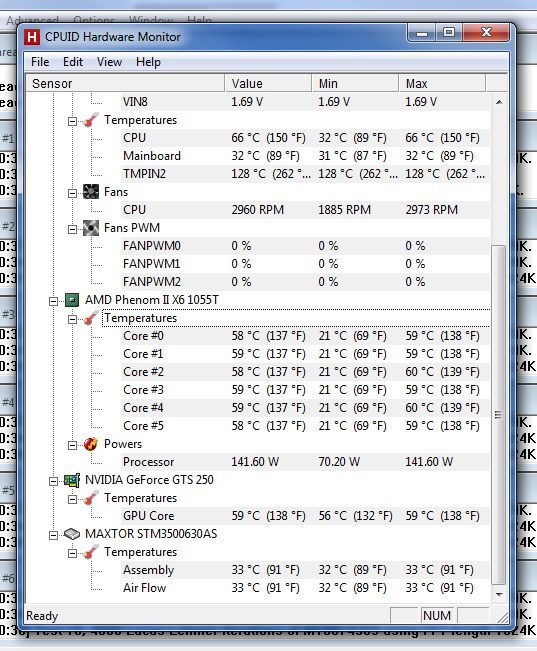Click the motherboard Temperatures thermometer icon above CPU row
Screen dimensions: 537x651
pos(91,120)
